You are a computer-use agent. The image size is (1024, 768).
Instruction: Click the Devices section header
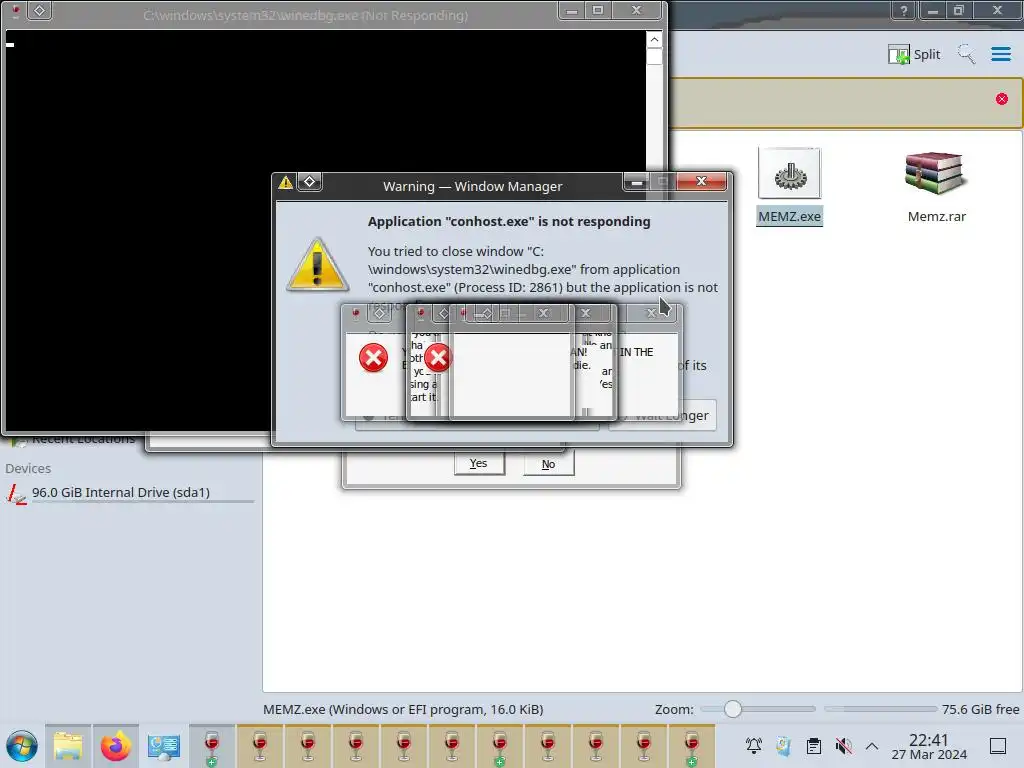coord(28,468)
